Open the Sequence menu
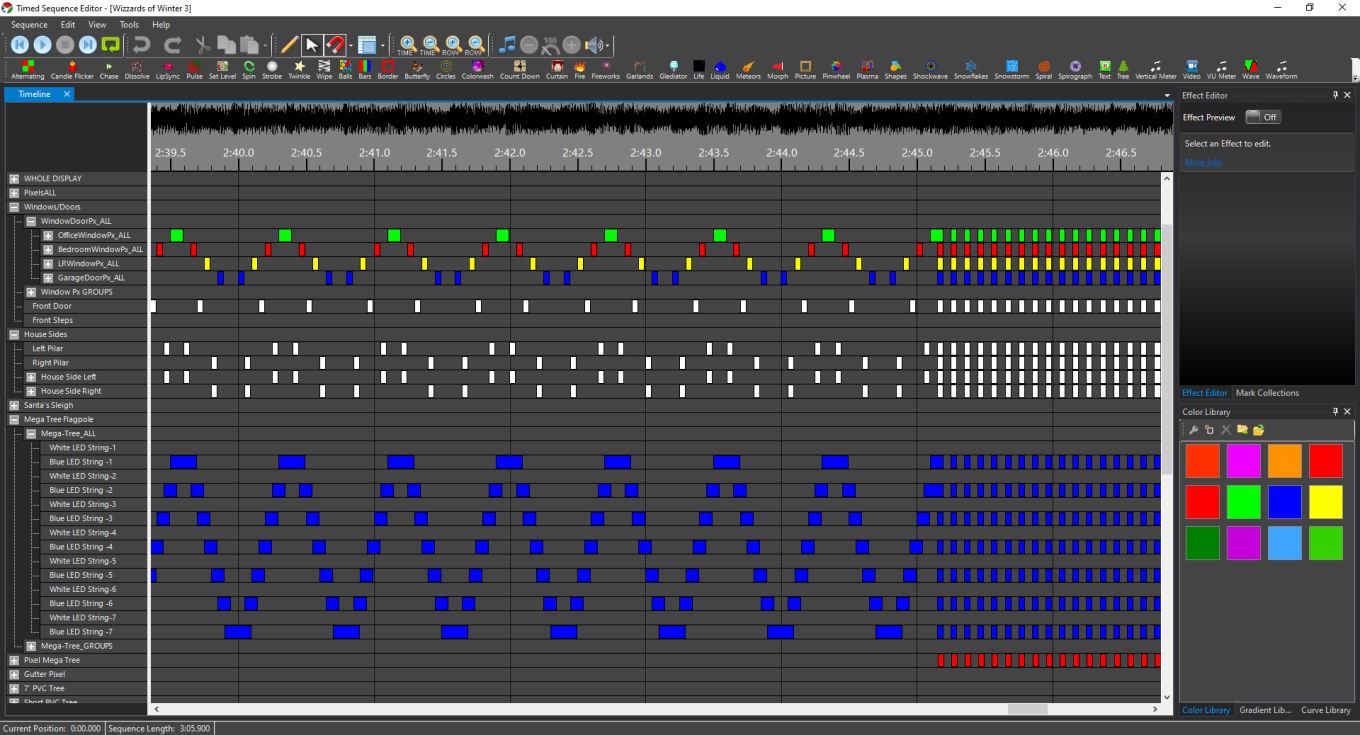The width and height of the screenshot is (1360, 735). (x=29, y=24)
